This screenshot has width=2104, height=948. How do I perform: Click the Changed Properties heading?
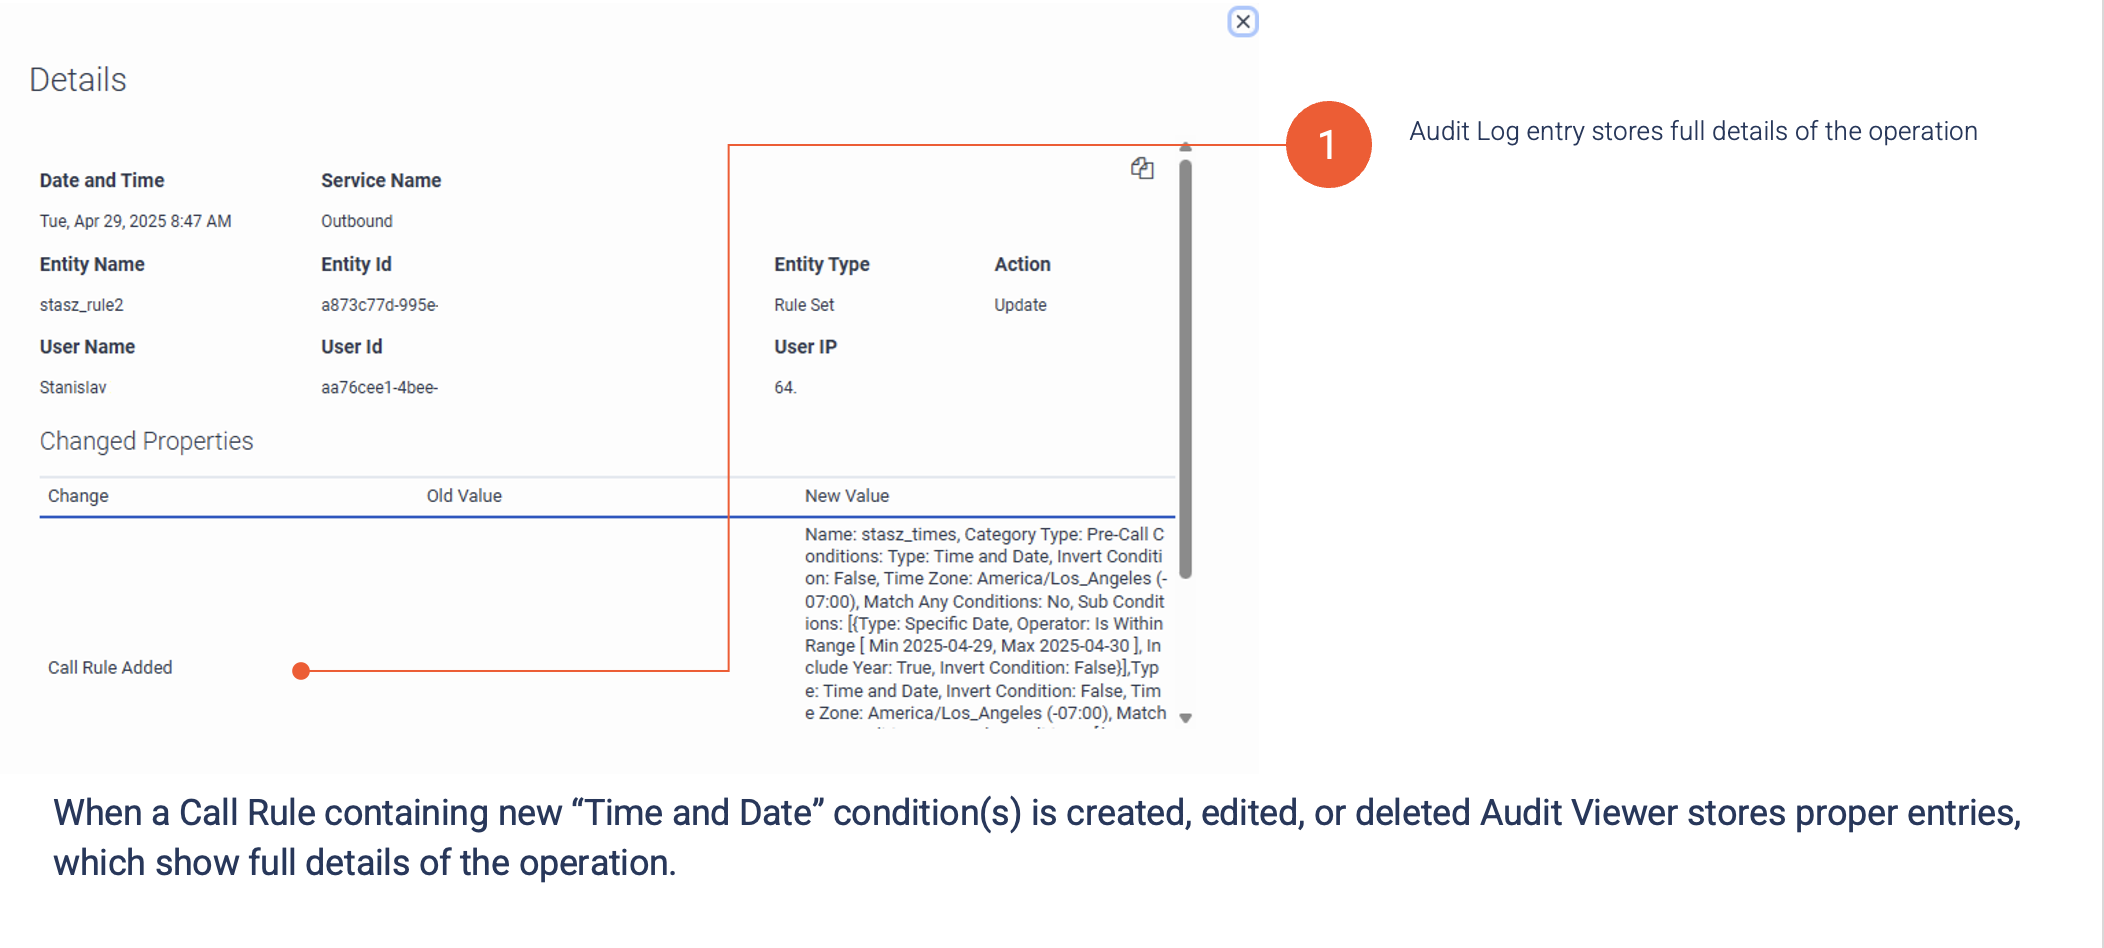click(x=146, y=441)
